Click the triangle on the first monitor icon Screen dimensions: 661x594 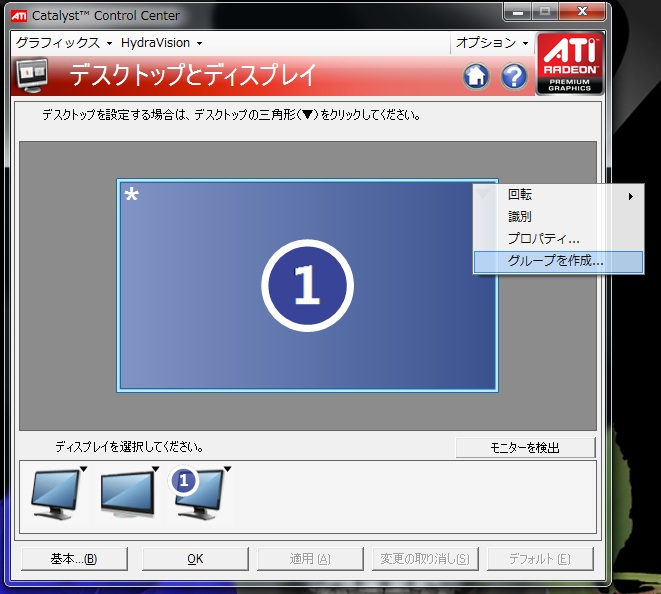84,468
